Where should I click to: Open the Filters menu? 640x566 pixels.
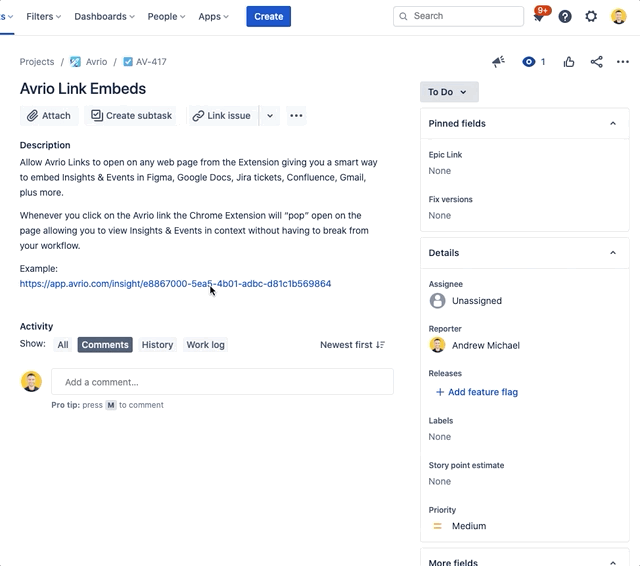coord(44,16)
